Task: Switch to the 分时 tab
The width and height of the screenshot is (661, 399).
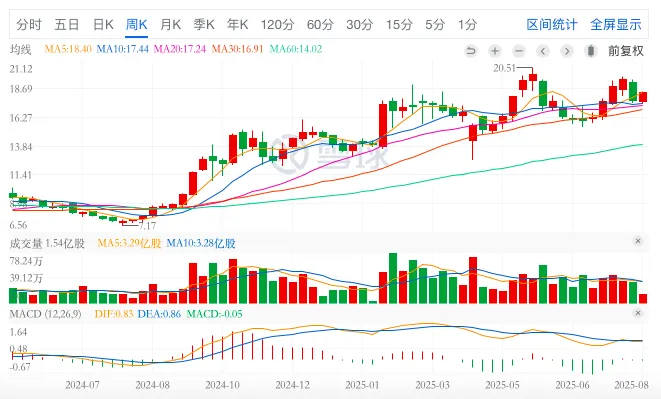Action: (29, 24)
